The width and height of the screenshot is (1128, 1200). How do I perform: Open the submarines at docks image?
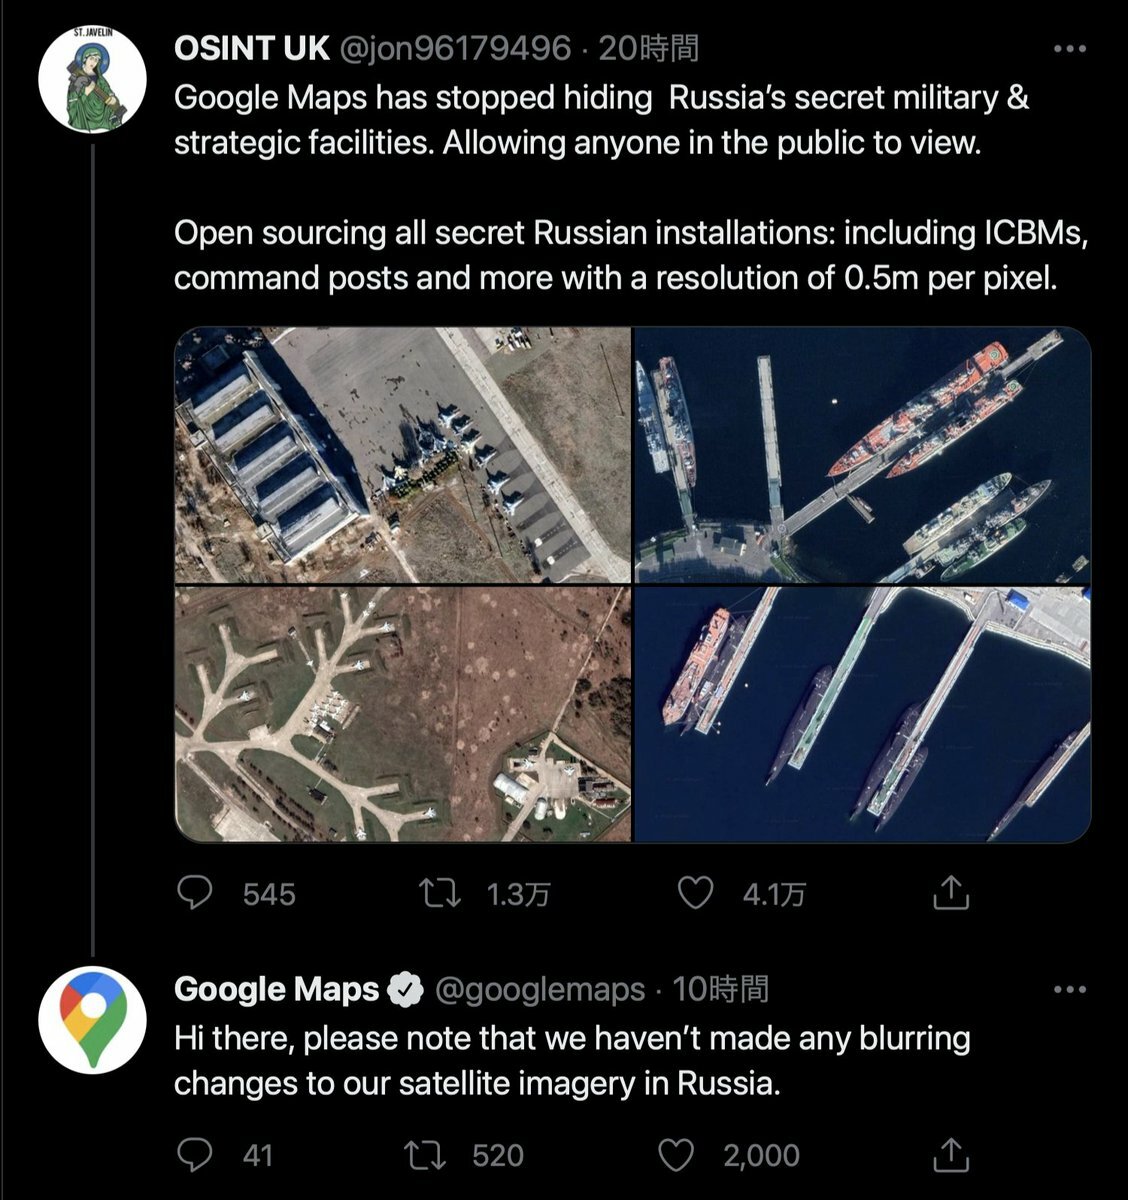click(862, 714)
